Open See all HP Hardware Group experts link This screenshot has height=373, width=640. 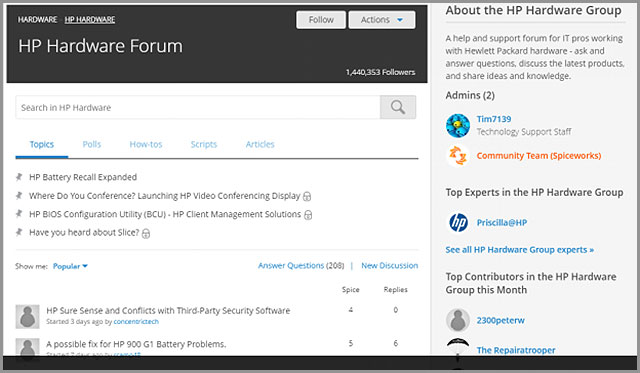tap(520, 250)
